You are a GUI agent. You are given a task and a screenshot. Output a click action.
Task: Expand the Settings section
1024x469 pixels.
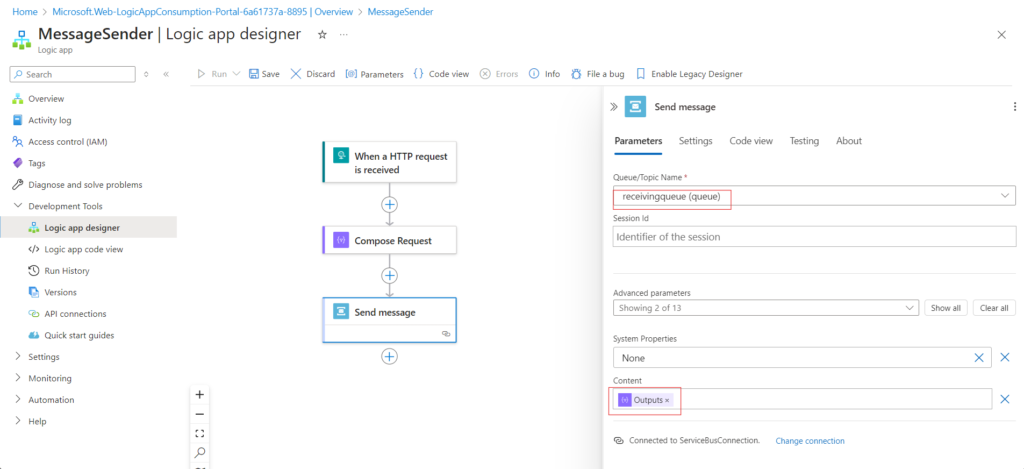click(18, 357)
